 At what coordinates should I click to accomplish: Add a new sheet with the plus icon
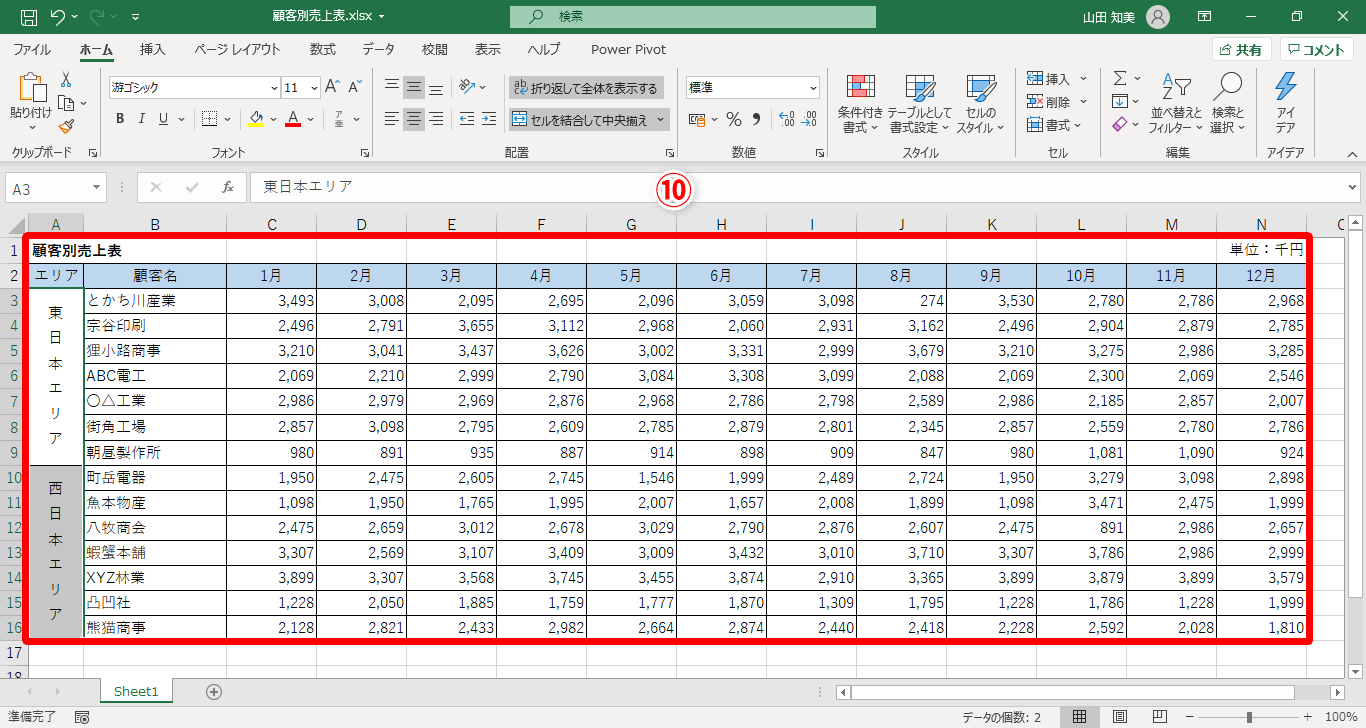point(213,691)
